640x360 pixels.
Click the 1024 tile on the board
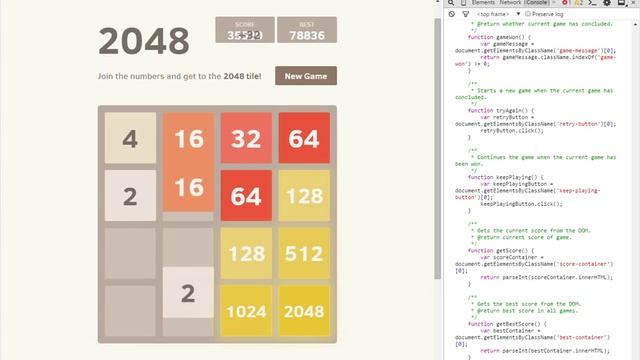pos(246,311)
